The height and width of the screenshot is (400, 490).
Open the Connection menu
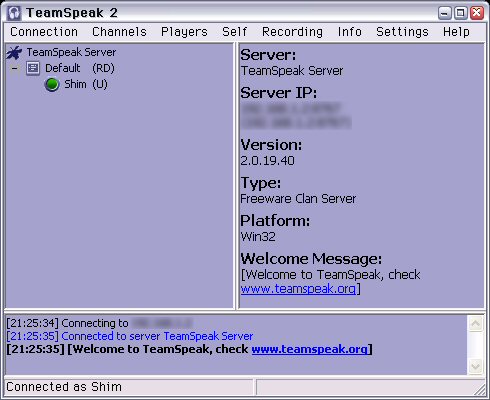coord(44,32)
